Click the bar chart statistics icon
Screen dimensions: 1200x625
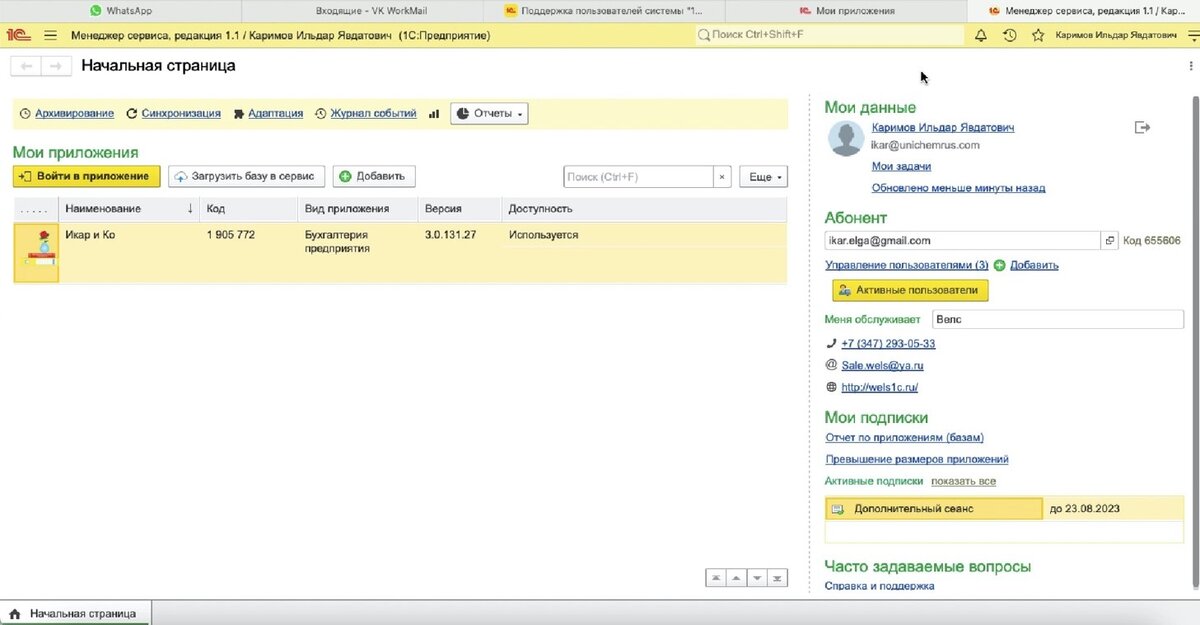point(434,114)
